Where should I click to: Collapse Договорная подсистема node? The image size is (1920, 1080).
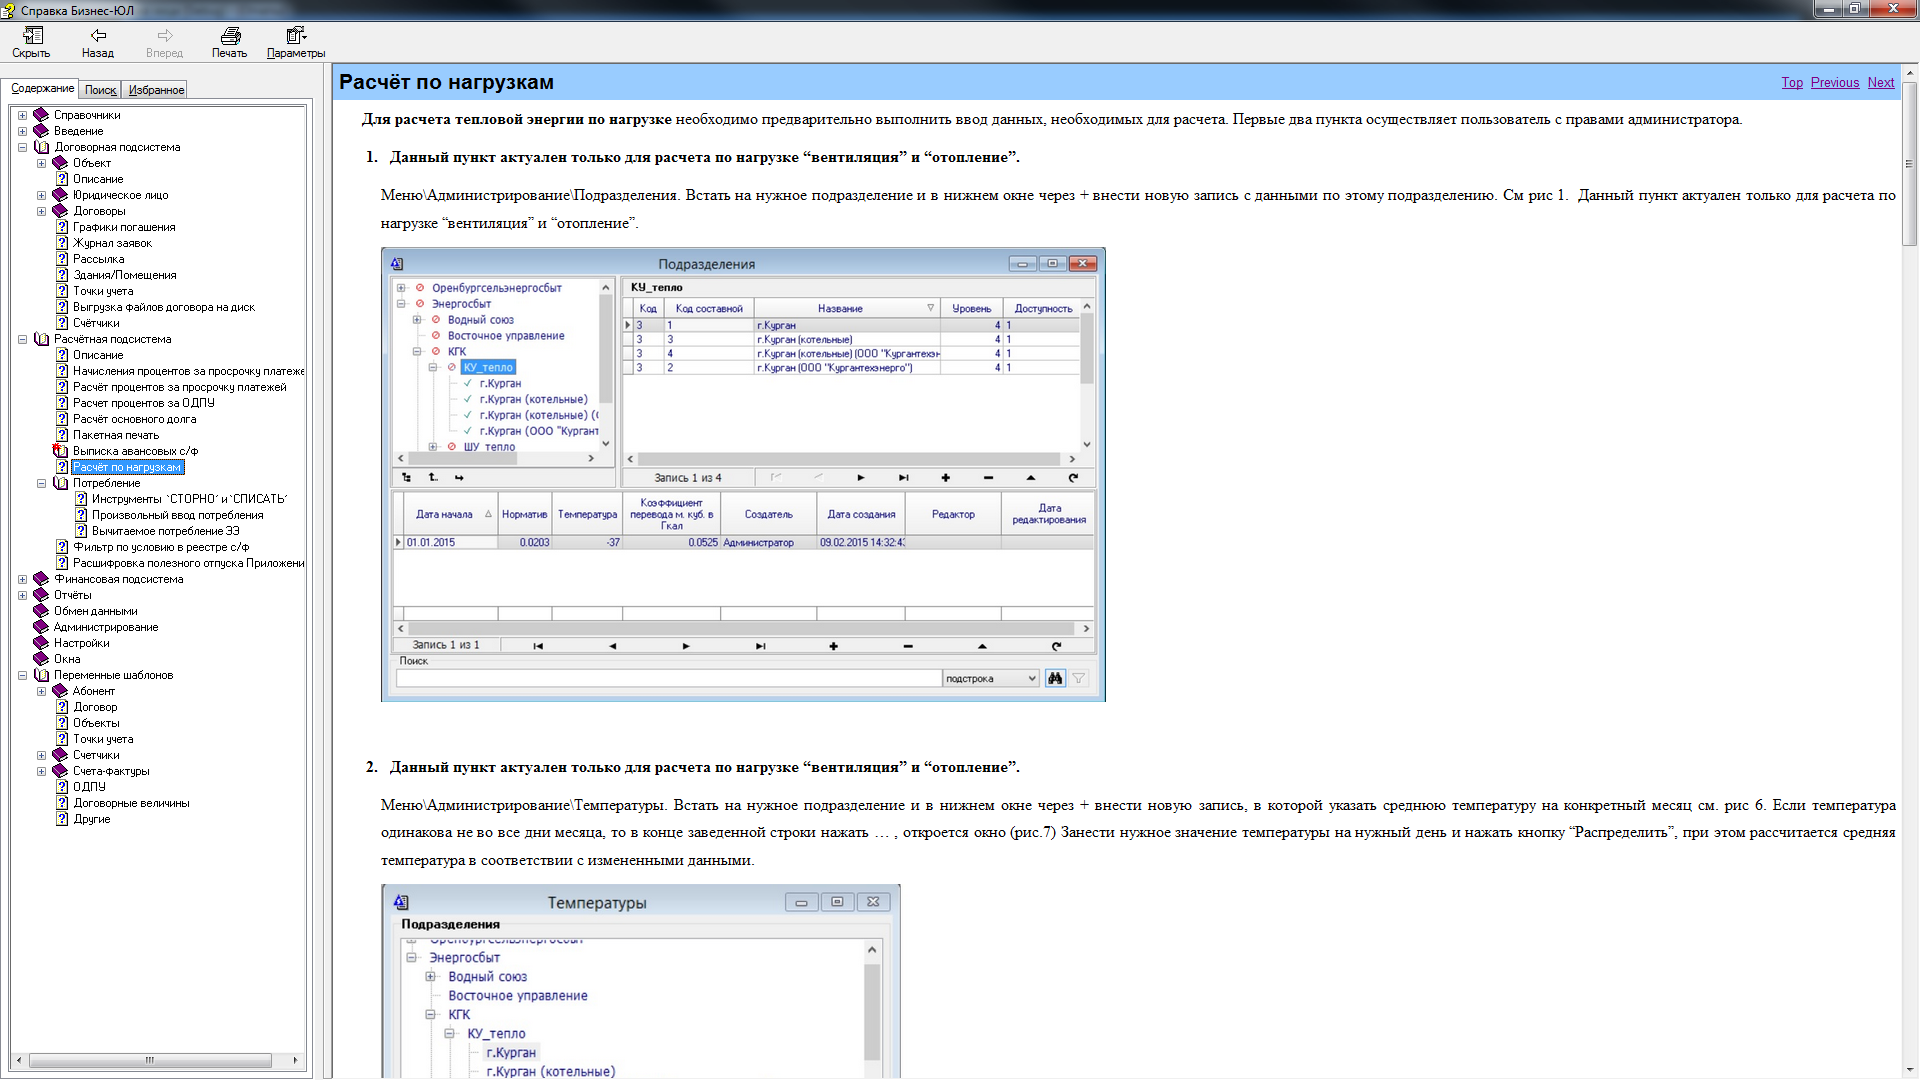click(22, 147)
